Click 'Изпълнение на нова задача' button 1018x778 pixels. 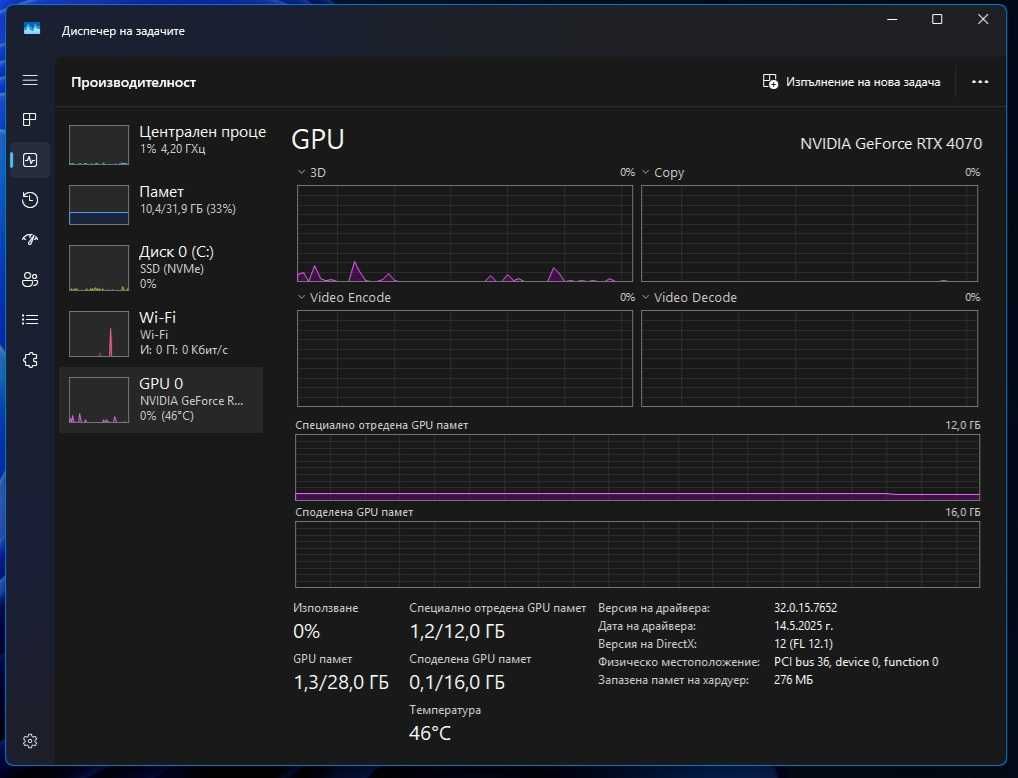click(851, 82)
